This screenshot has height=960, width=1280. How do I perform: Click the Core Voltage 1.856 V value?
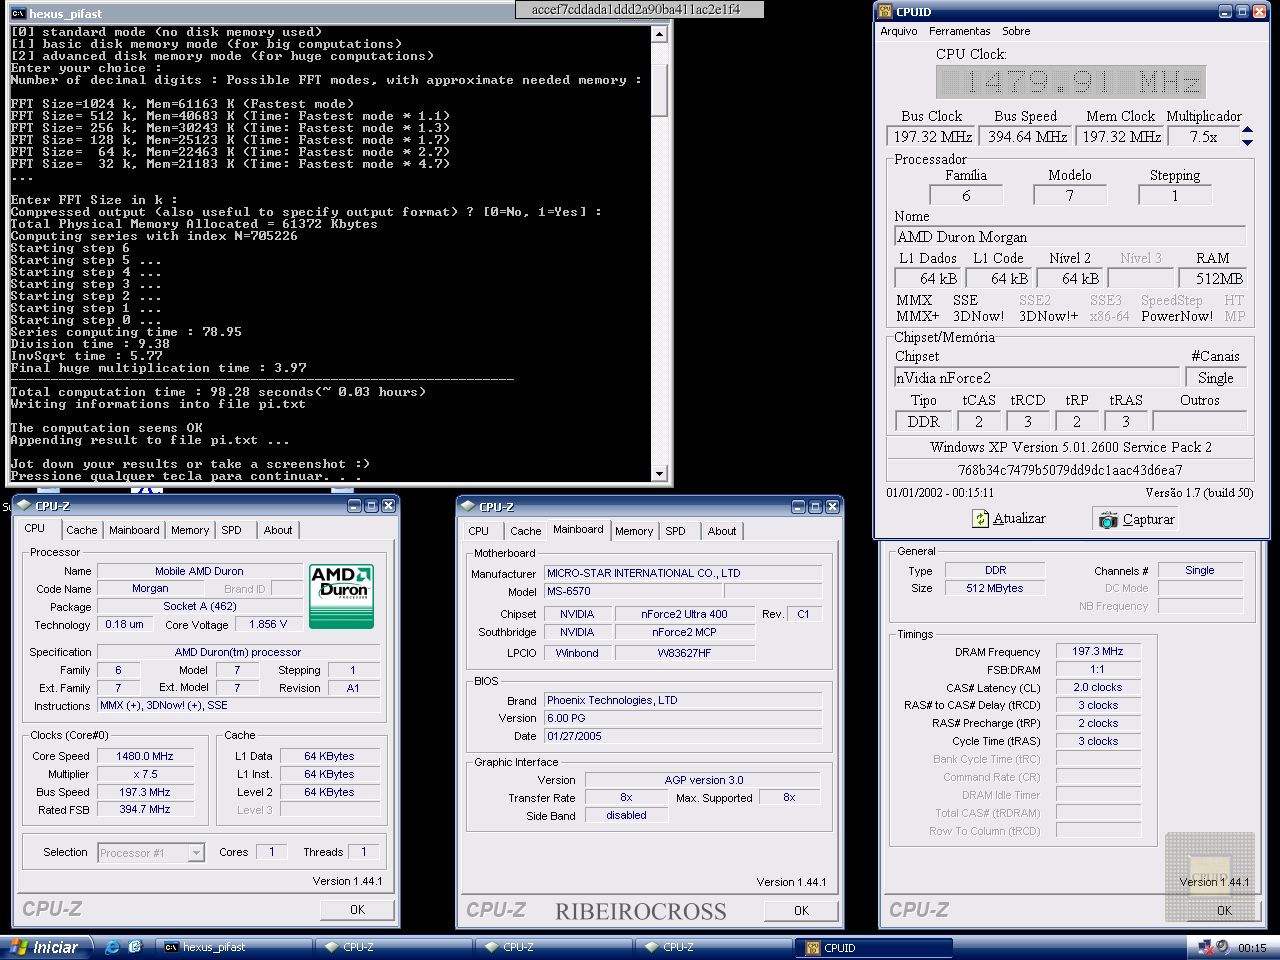point(268,625)
